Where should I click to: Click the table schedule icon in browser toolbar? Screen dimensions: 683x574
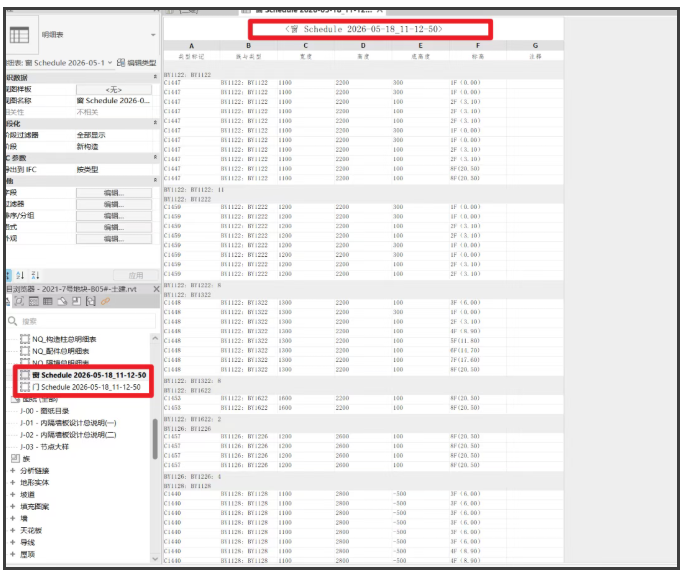tap(48, 301)
